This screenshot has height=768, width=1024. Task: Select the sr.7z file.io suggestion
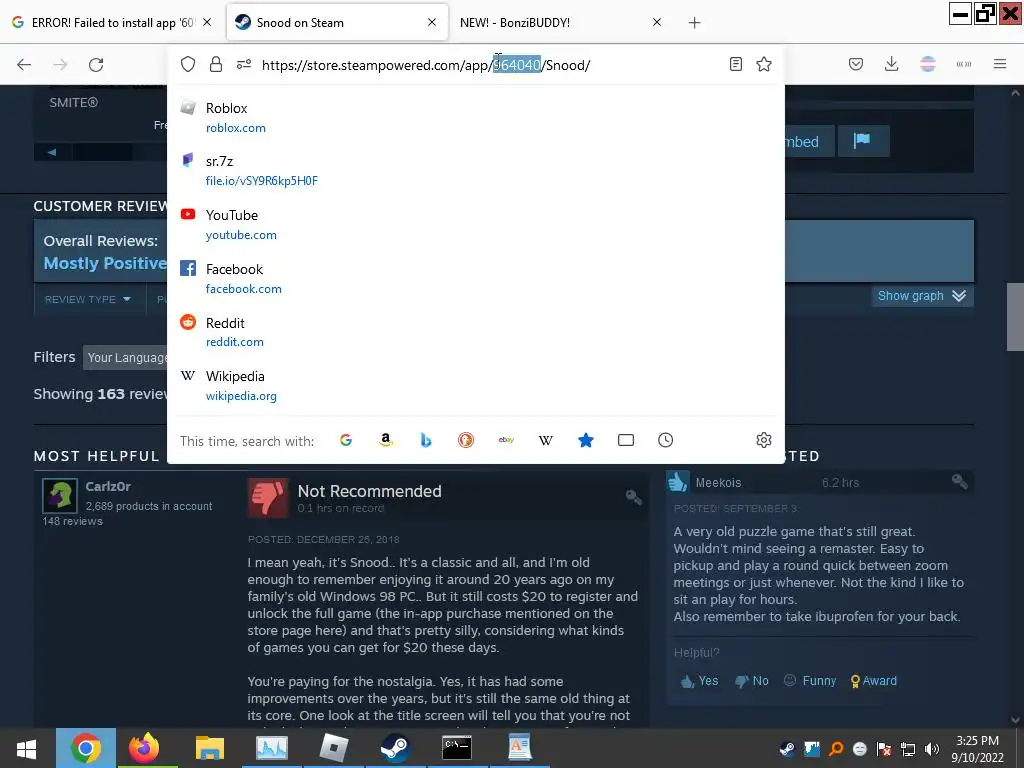point(475,171)
